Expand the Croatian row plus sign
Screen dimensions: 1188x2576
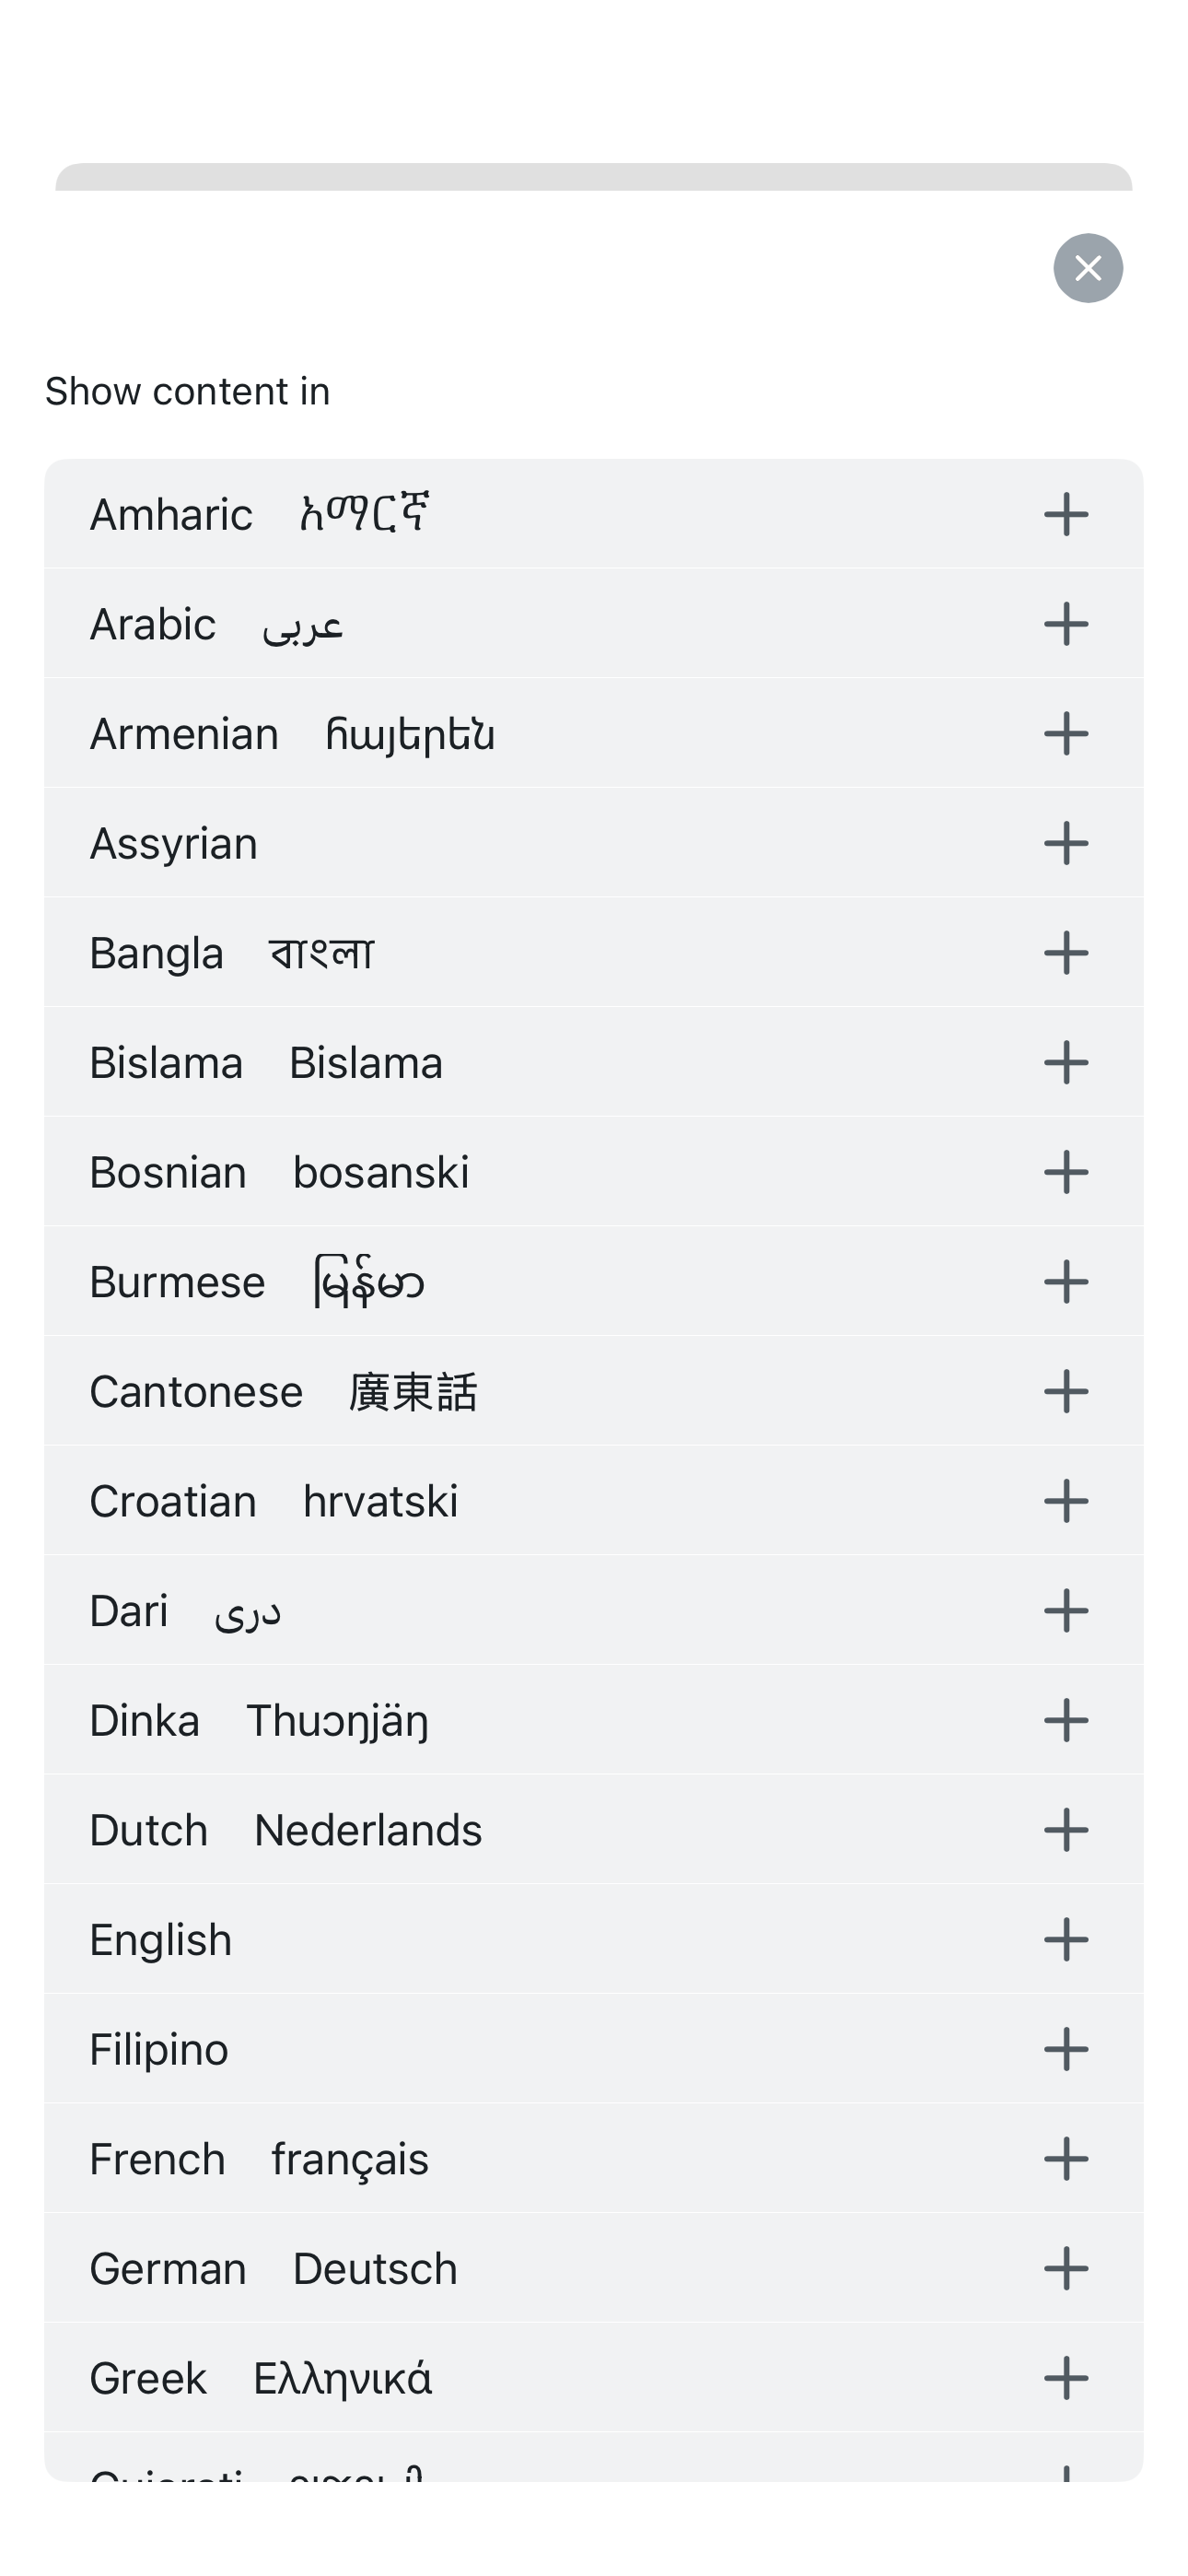pyautogui.click(x=1065, y=1501)
